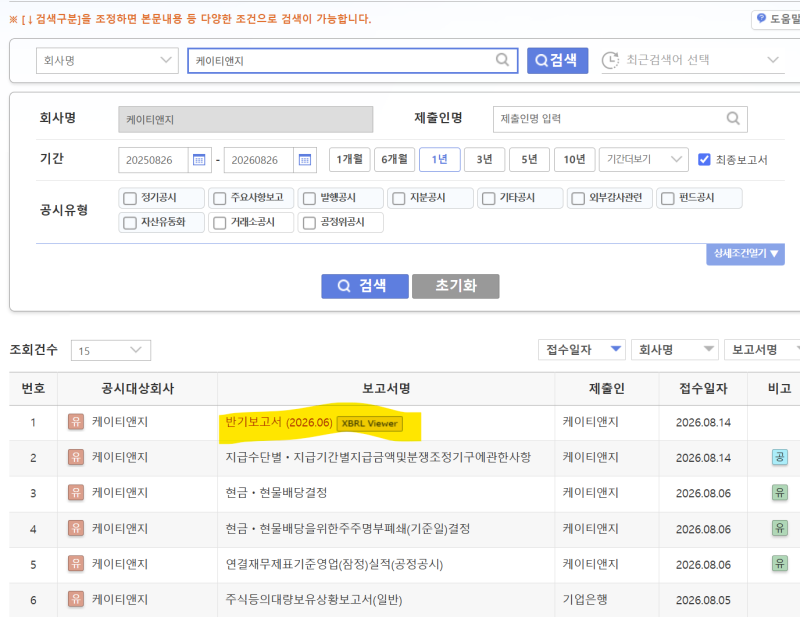Screen dimensions: 800x617
Task: Sort by 접수일자 dropdown
Action: click(582, 350)
